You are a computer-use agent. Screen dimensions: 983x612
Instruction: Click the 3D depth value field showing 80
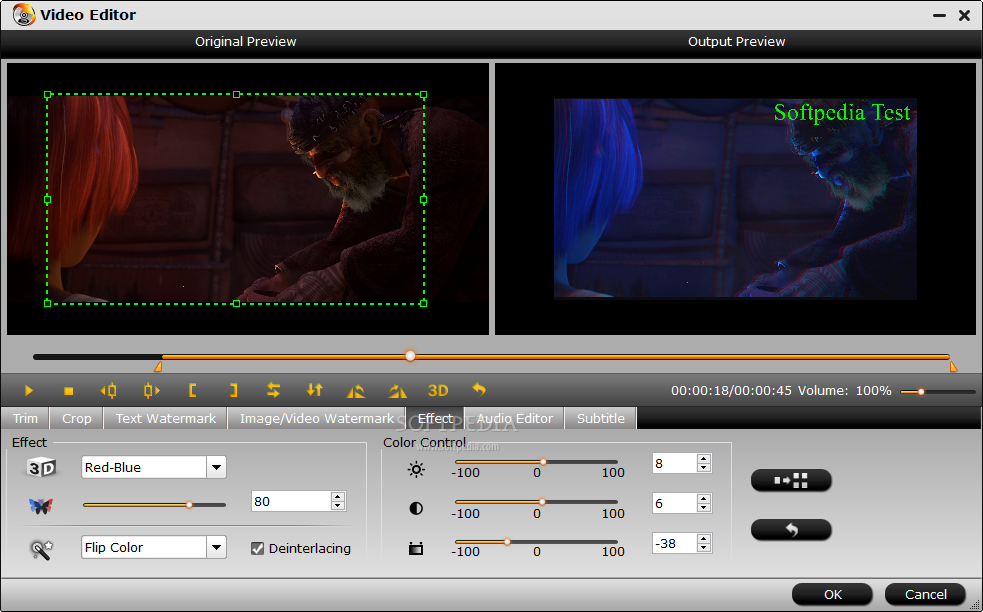(x=291, y=501)
